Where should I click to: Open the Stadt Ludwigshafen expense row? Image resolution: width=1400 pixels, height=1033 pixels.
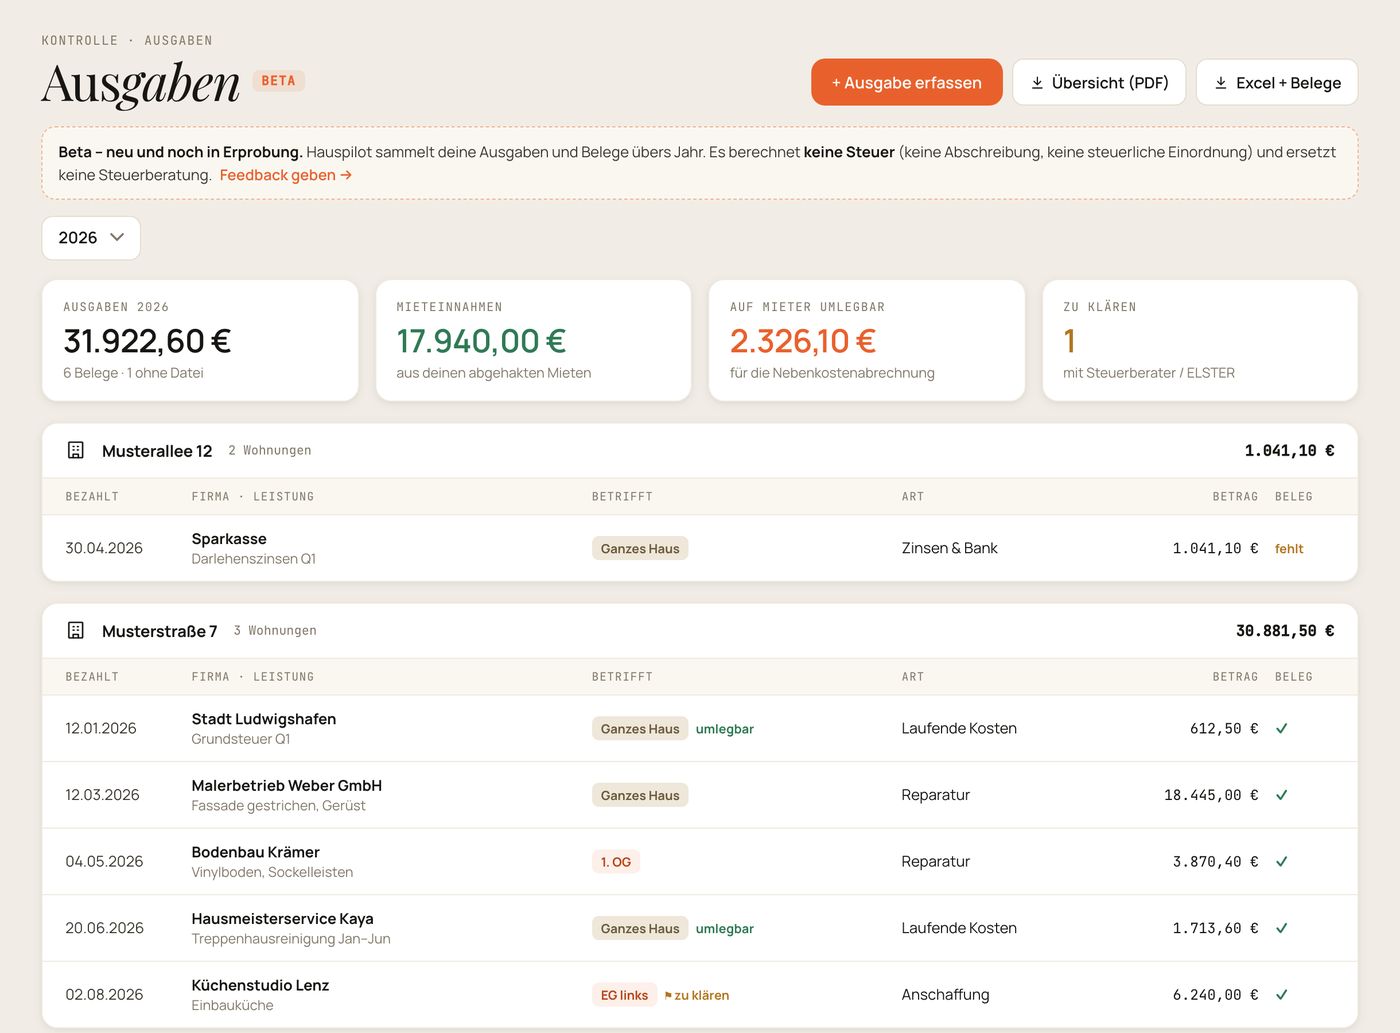(700, 728)
